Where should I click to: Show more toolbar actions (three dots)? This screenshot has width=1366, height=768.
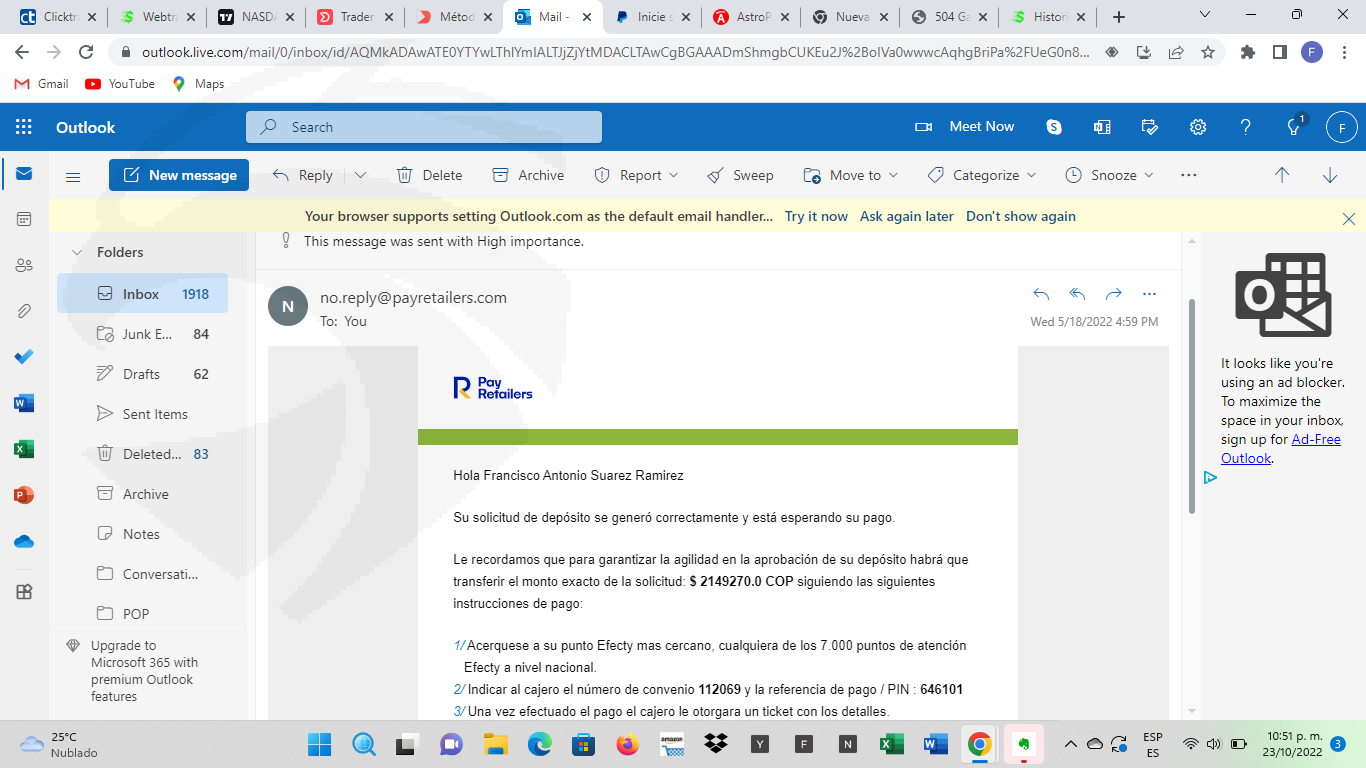(x=1189, y=175)
